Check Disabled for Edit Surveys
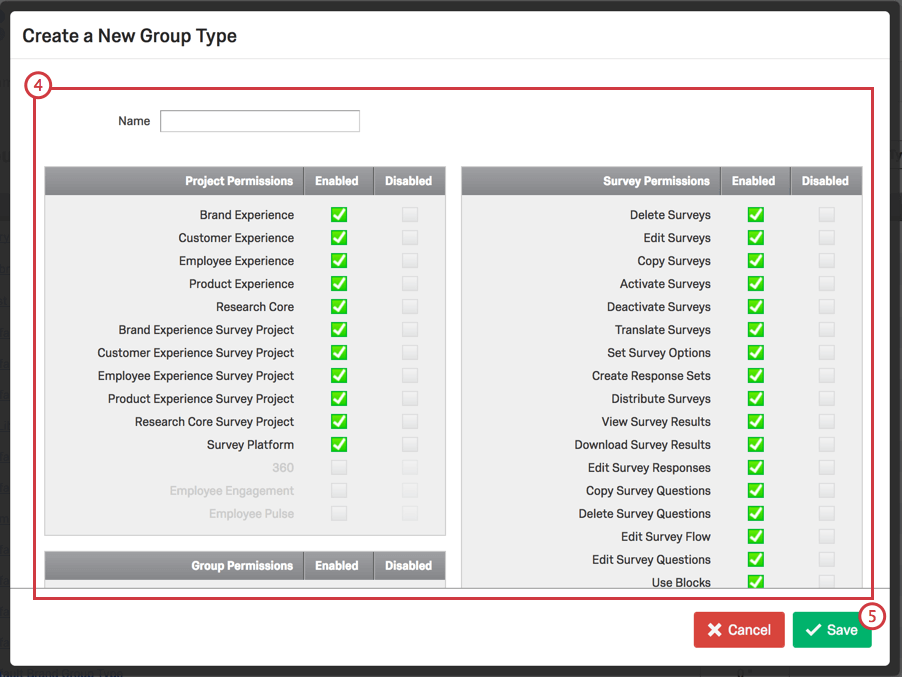Viewport: 902px width, 677px height. (827, 237)
